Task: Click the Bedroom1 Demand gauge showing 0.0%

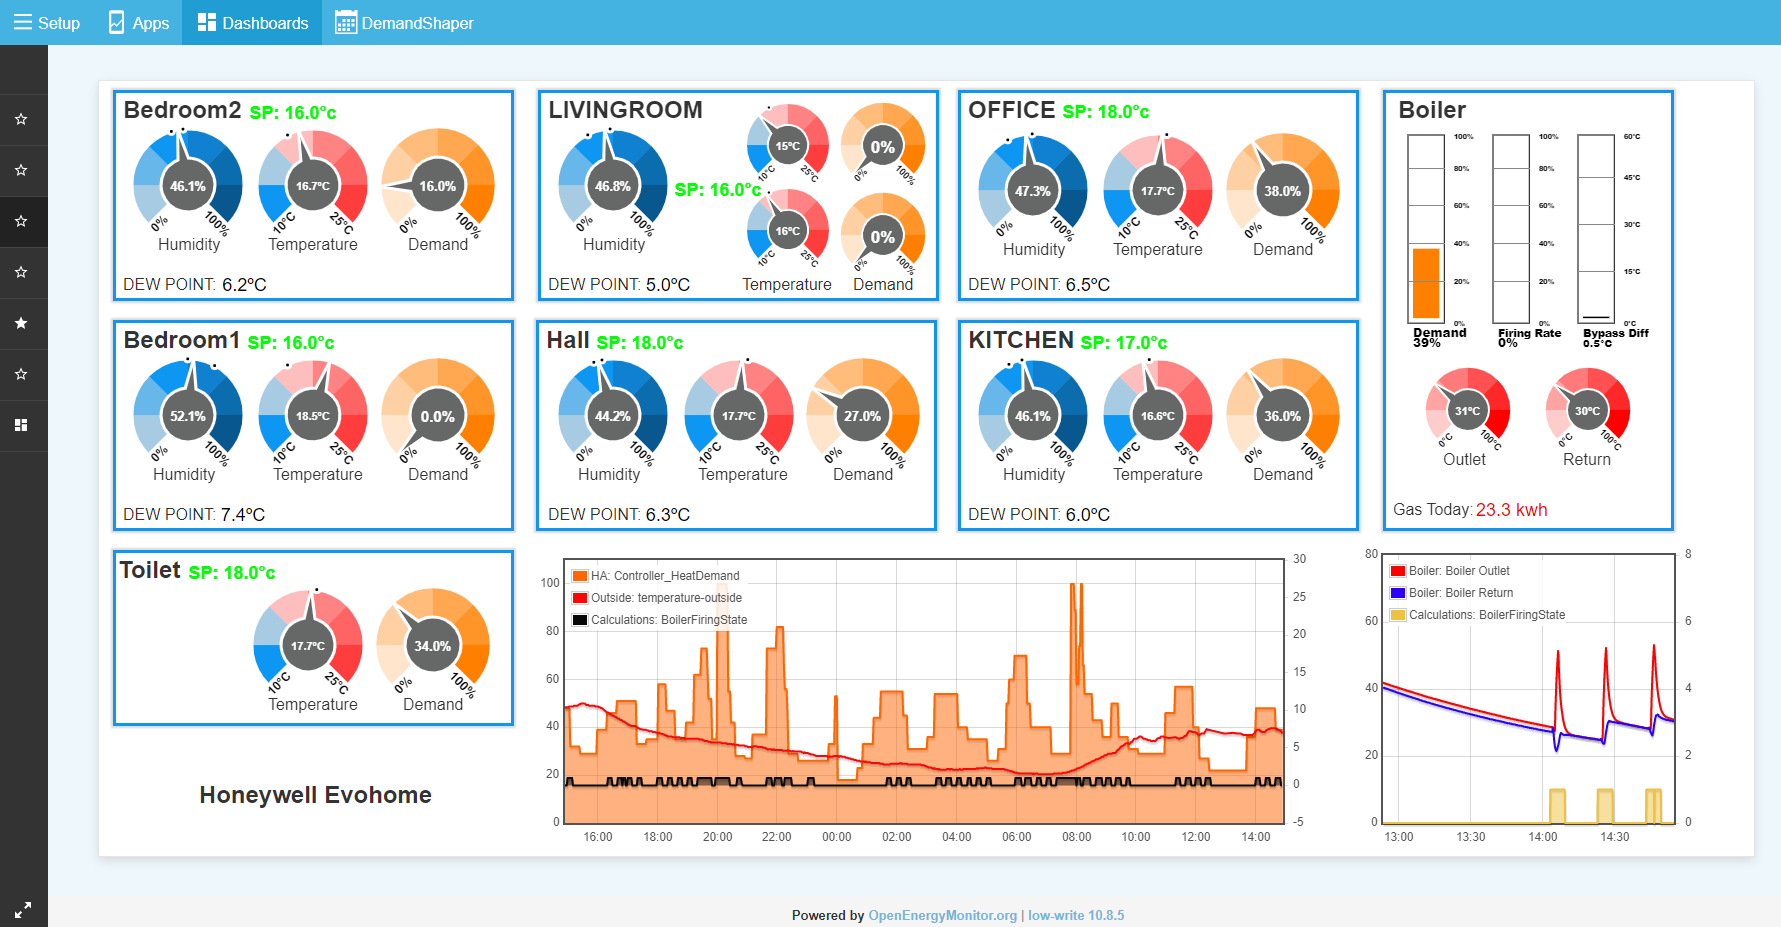Action: (x=438, y=416)
